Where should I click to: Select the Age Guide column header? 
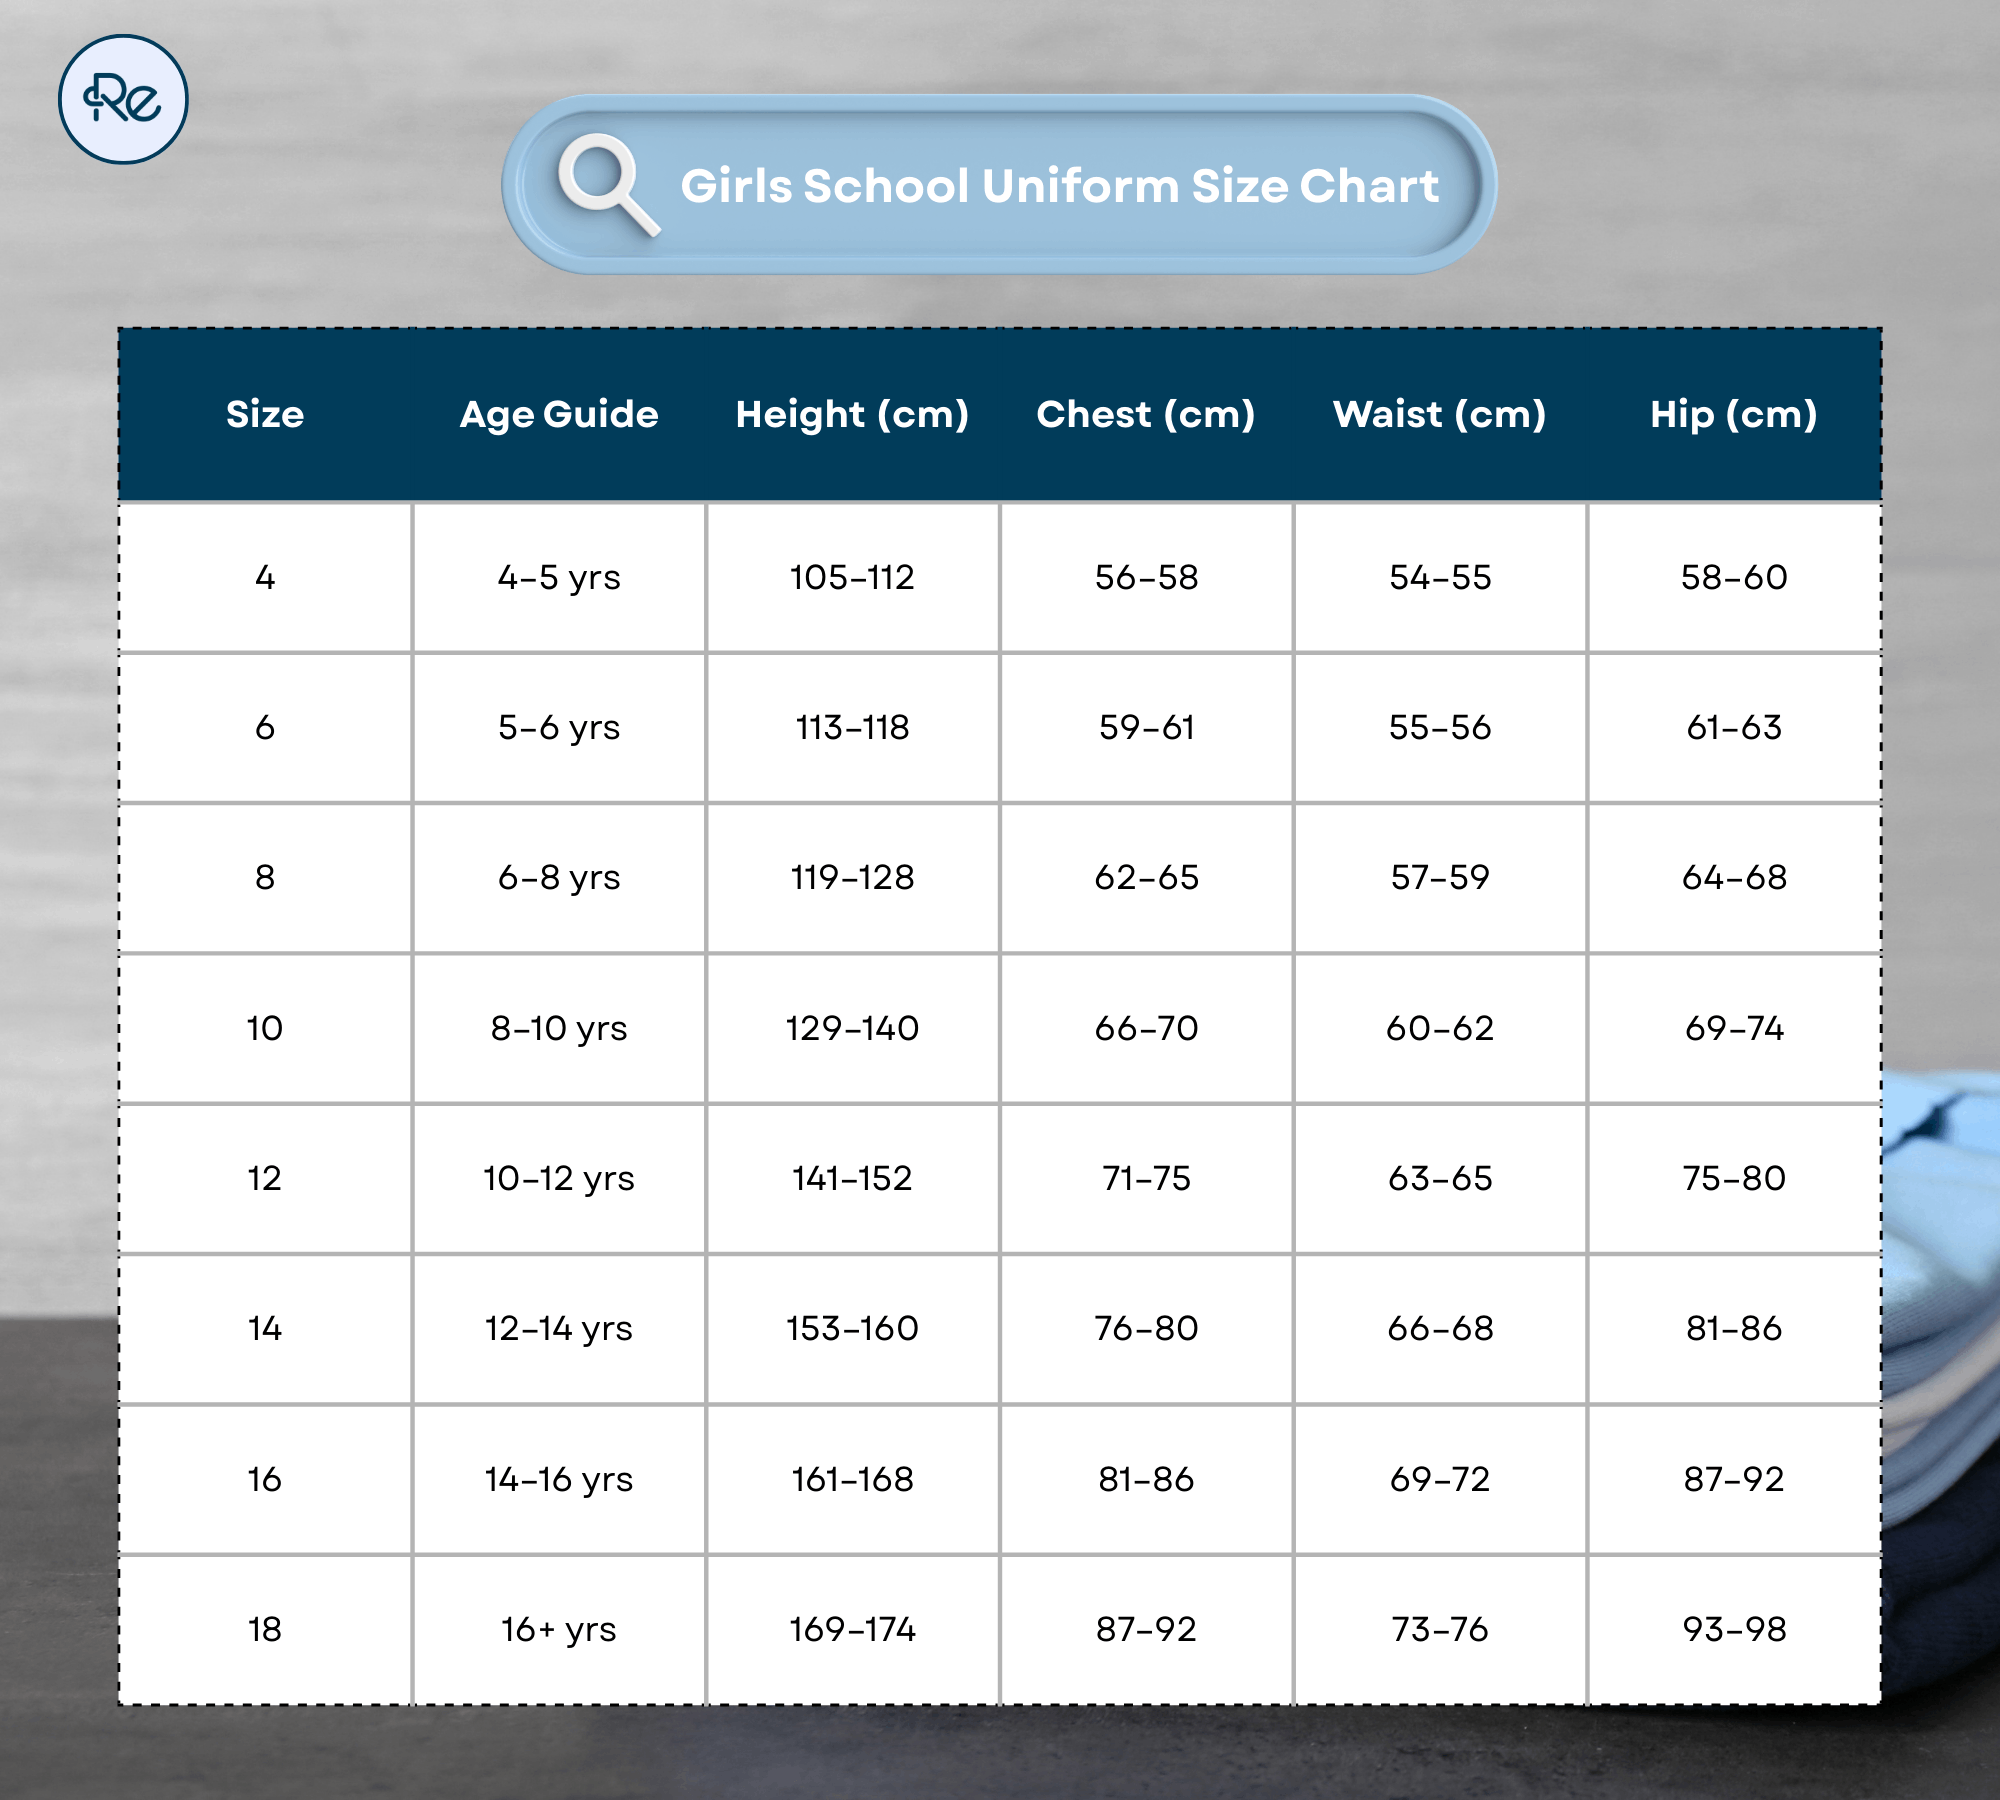point(559,414)
